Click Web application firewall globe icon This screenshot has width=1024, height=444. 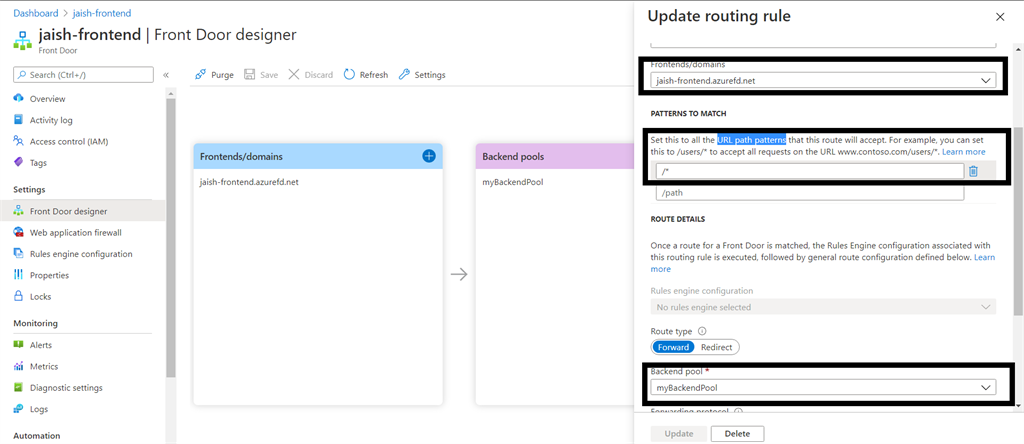[x=18, y=232]
